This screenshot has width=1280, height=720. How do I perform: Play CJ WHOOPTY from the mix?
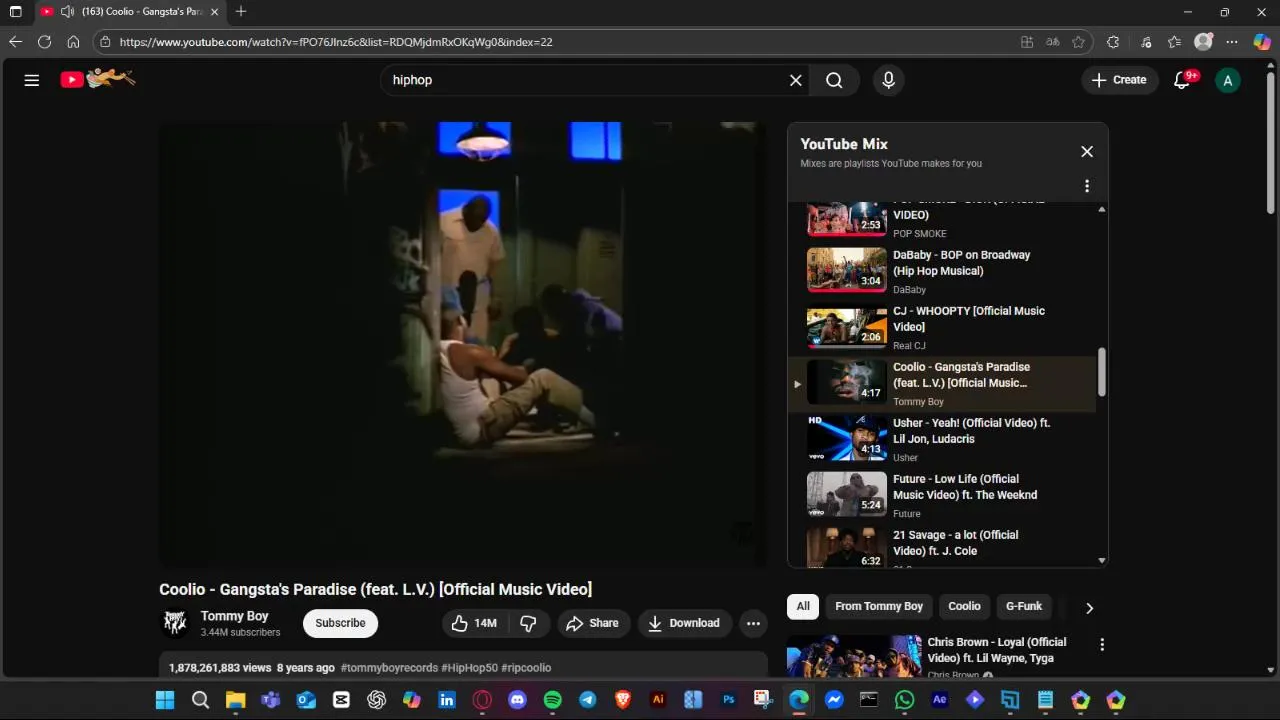pos(941,326)
